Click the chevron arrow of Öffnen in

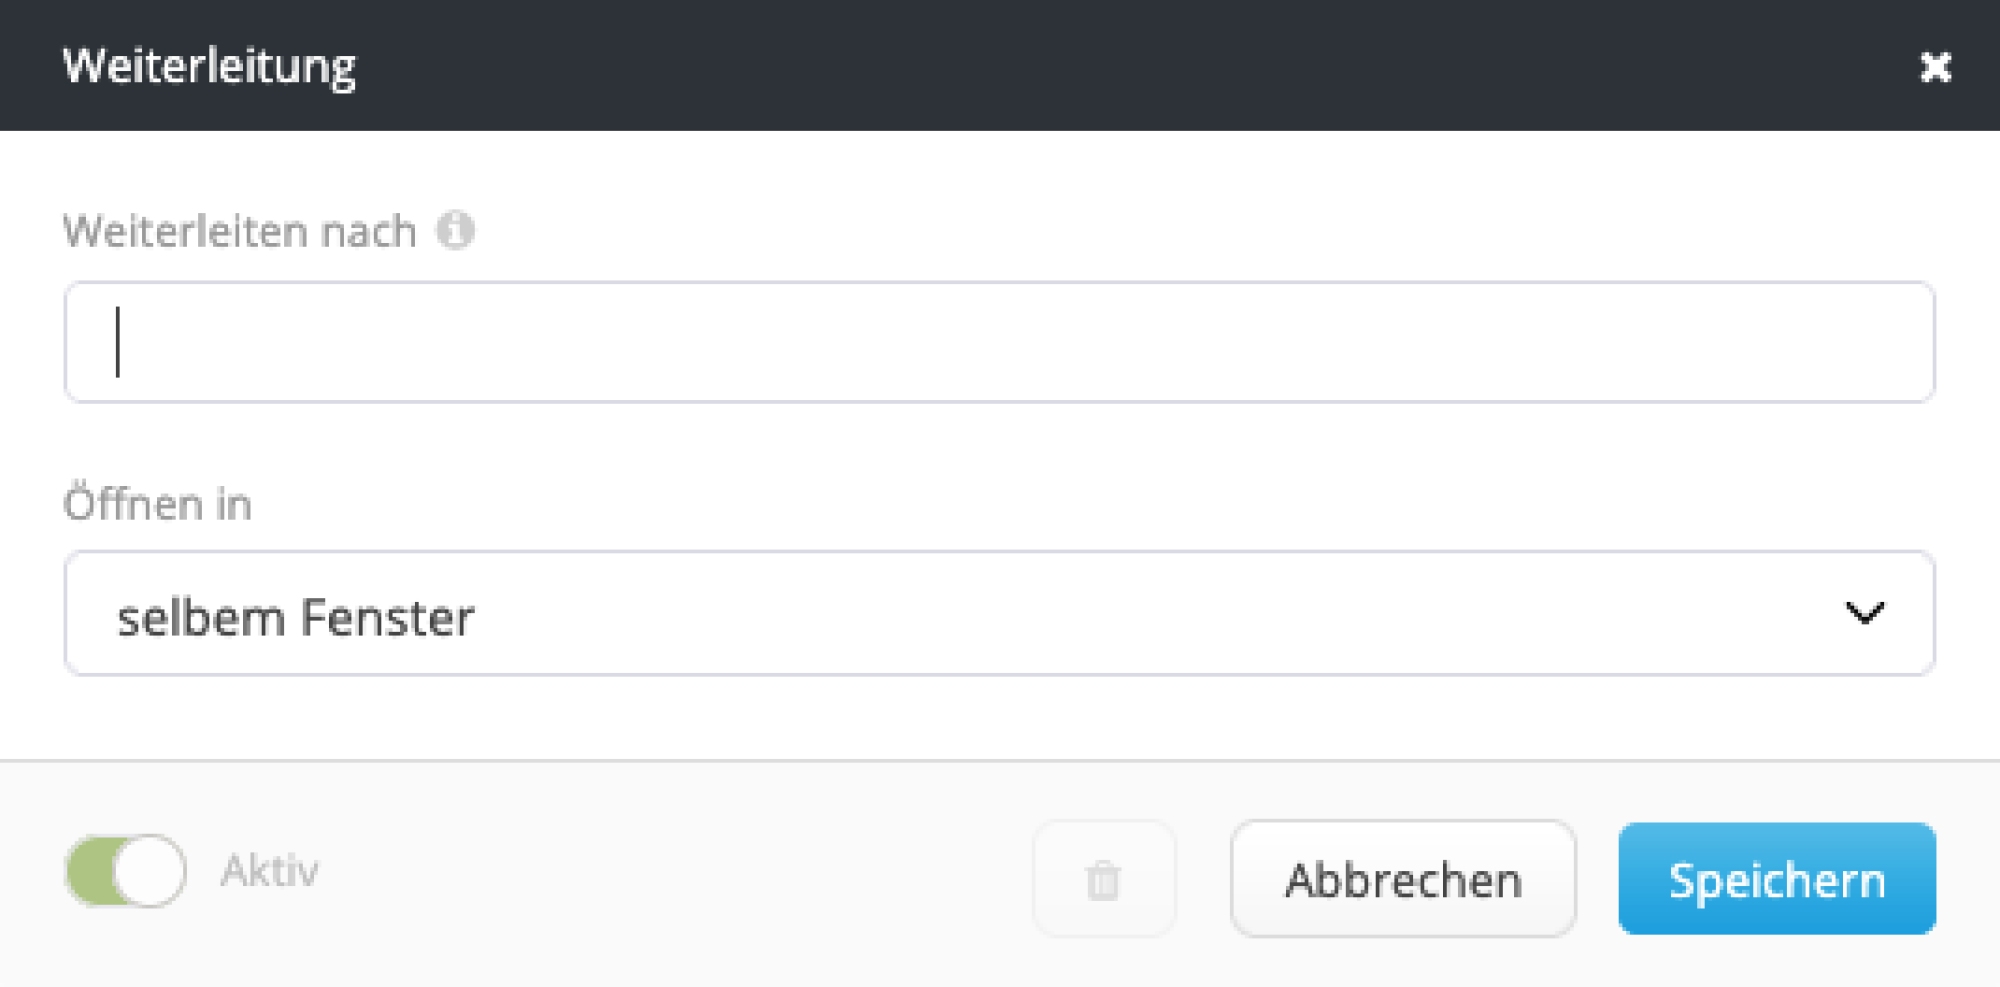pyautogui.click(x=1864, y=613)
